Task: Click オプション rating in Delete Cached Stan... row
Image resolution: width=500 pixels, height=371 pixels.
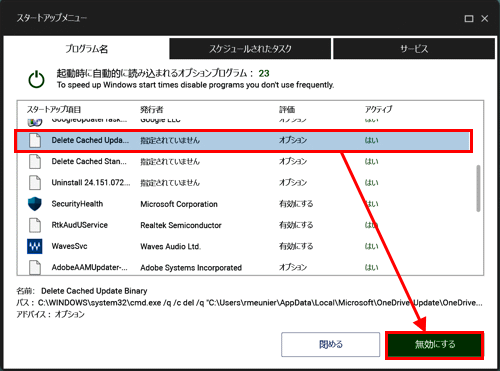Action: click(x=293, y=162)
